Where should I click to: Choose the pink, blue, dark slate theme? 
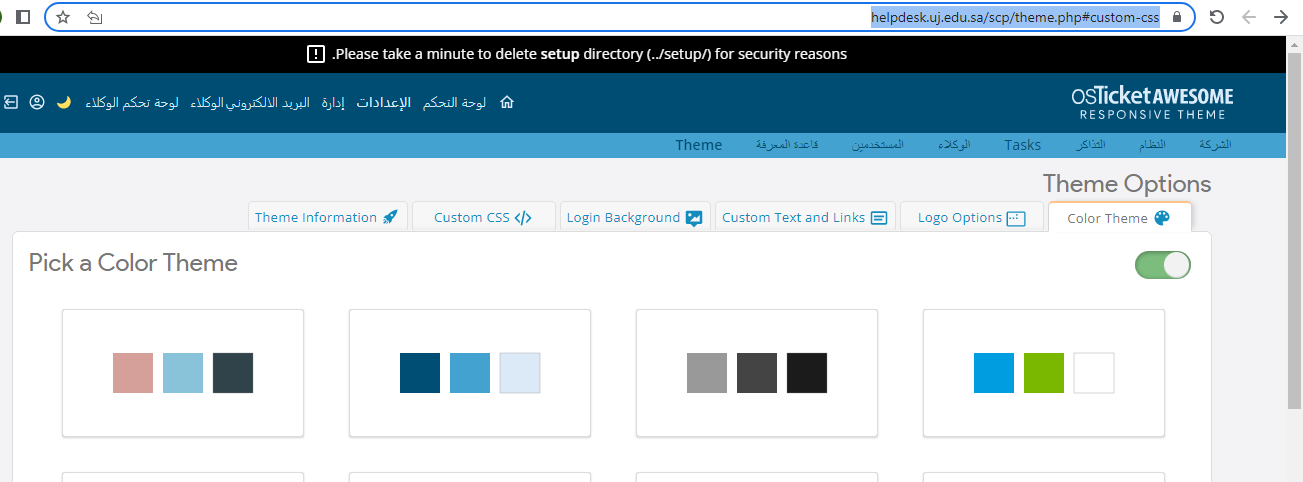coord(183,373)
